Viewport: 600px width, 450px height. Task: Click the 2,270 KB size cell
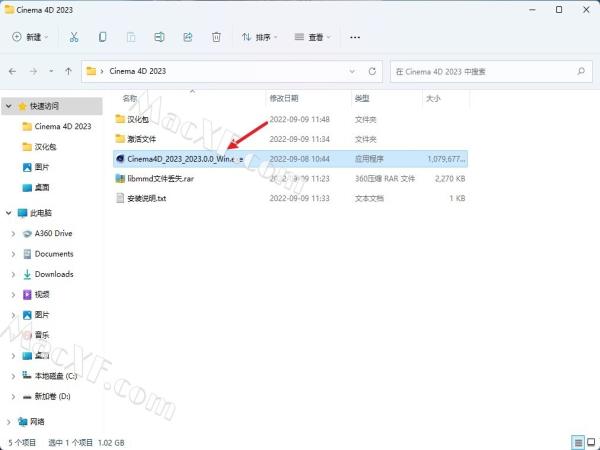click(450, 178)
